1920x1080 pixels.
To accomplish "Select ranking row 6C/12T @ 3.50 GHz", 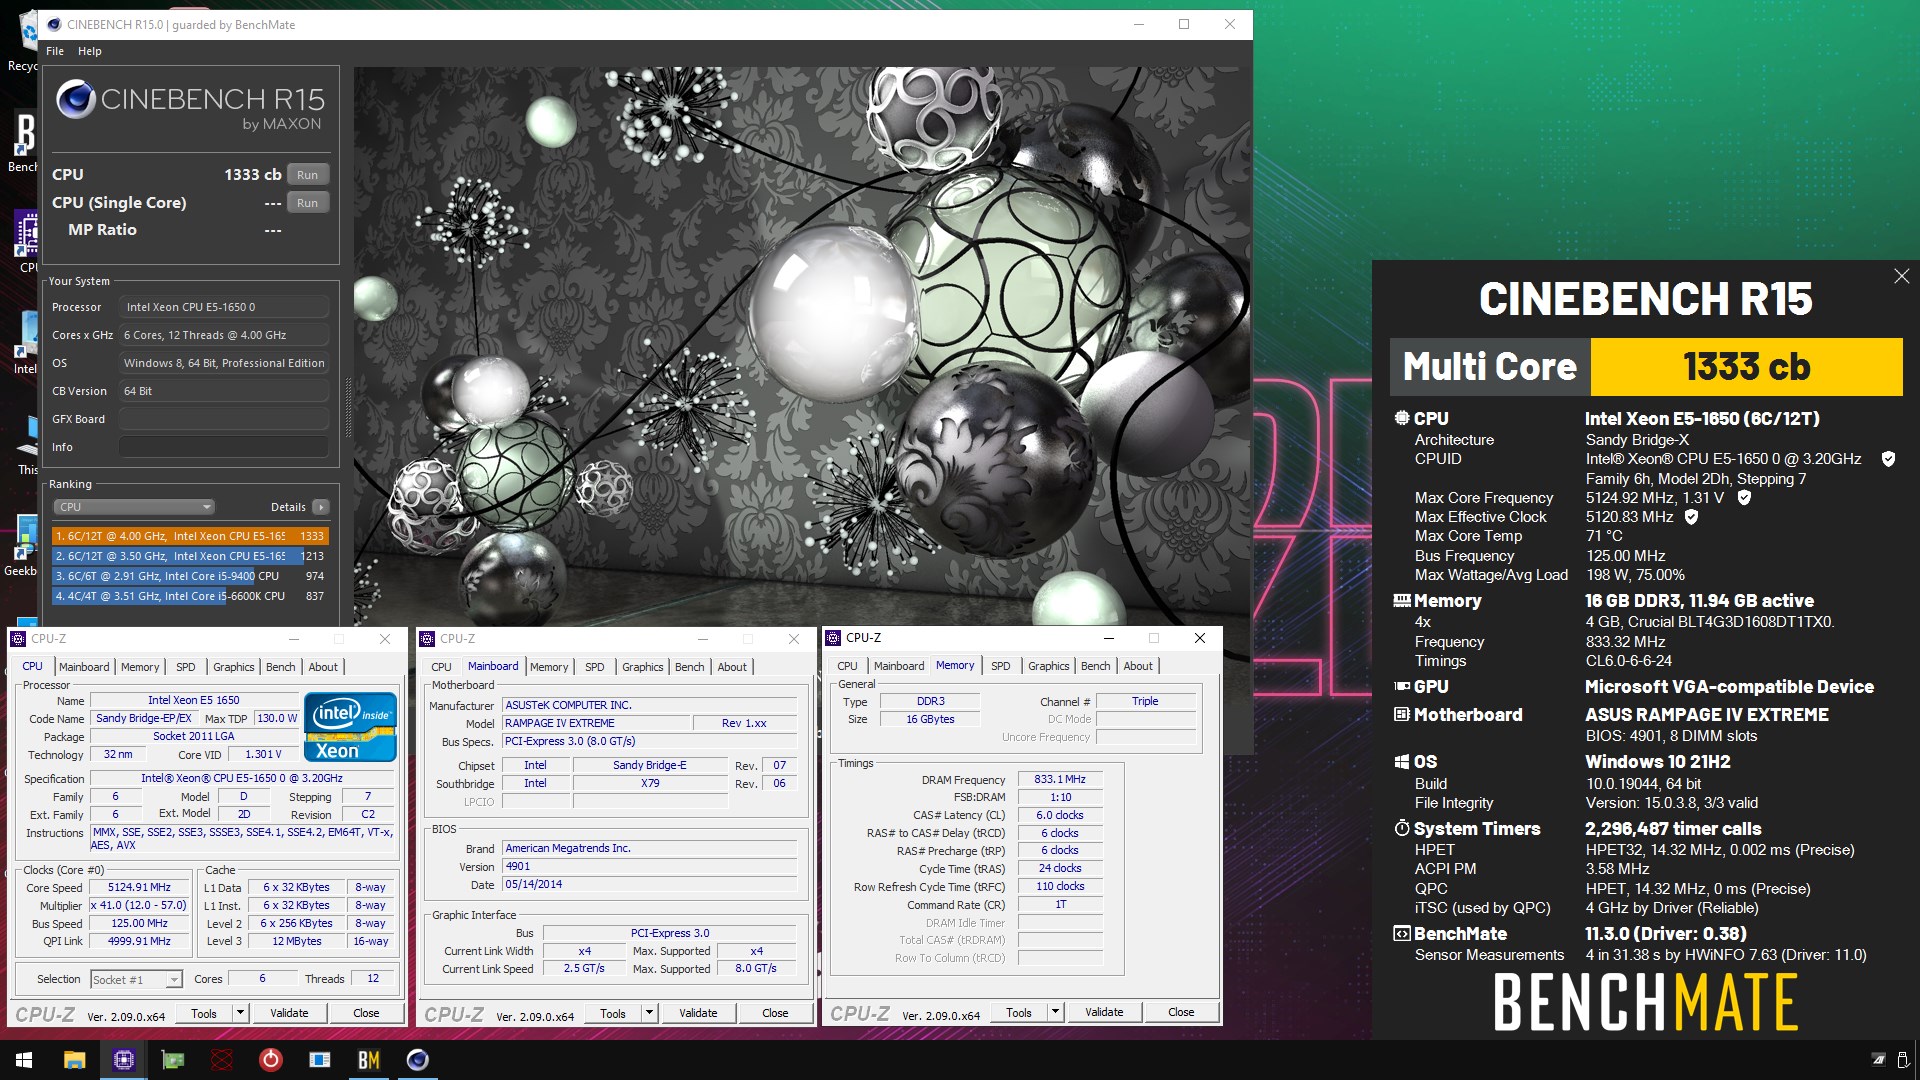I will (x=190, y=556).
